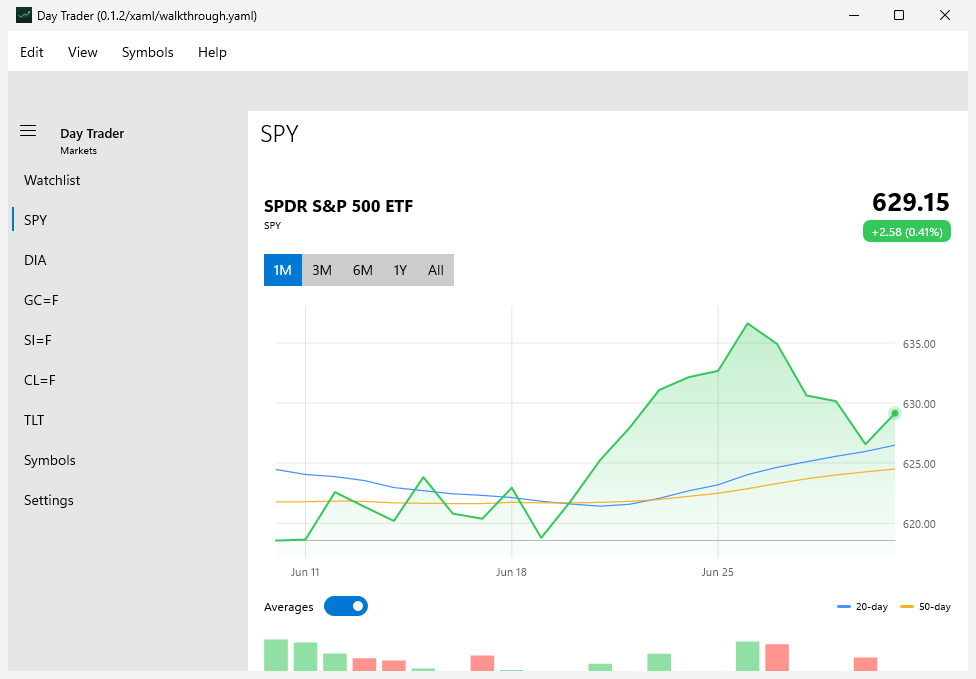Screen dimensions: 976x679
Task: Open Symbols page in sidebar
Action: (x=128, y=461)
